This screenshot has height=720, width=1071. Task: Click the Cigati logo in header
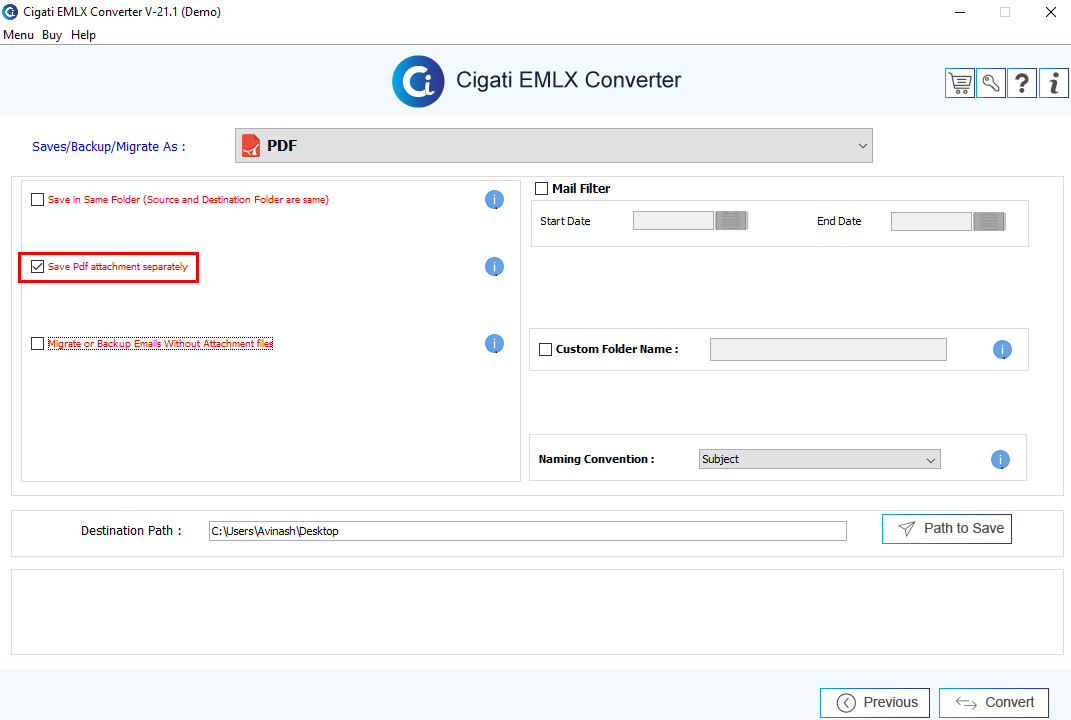click(x=418, y=81)
